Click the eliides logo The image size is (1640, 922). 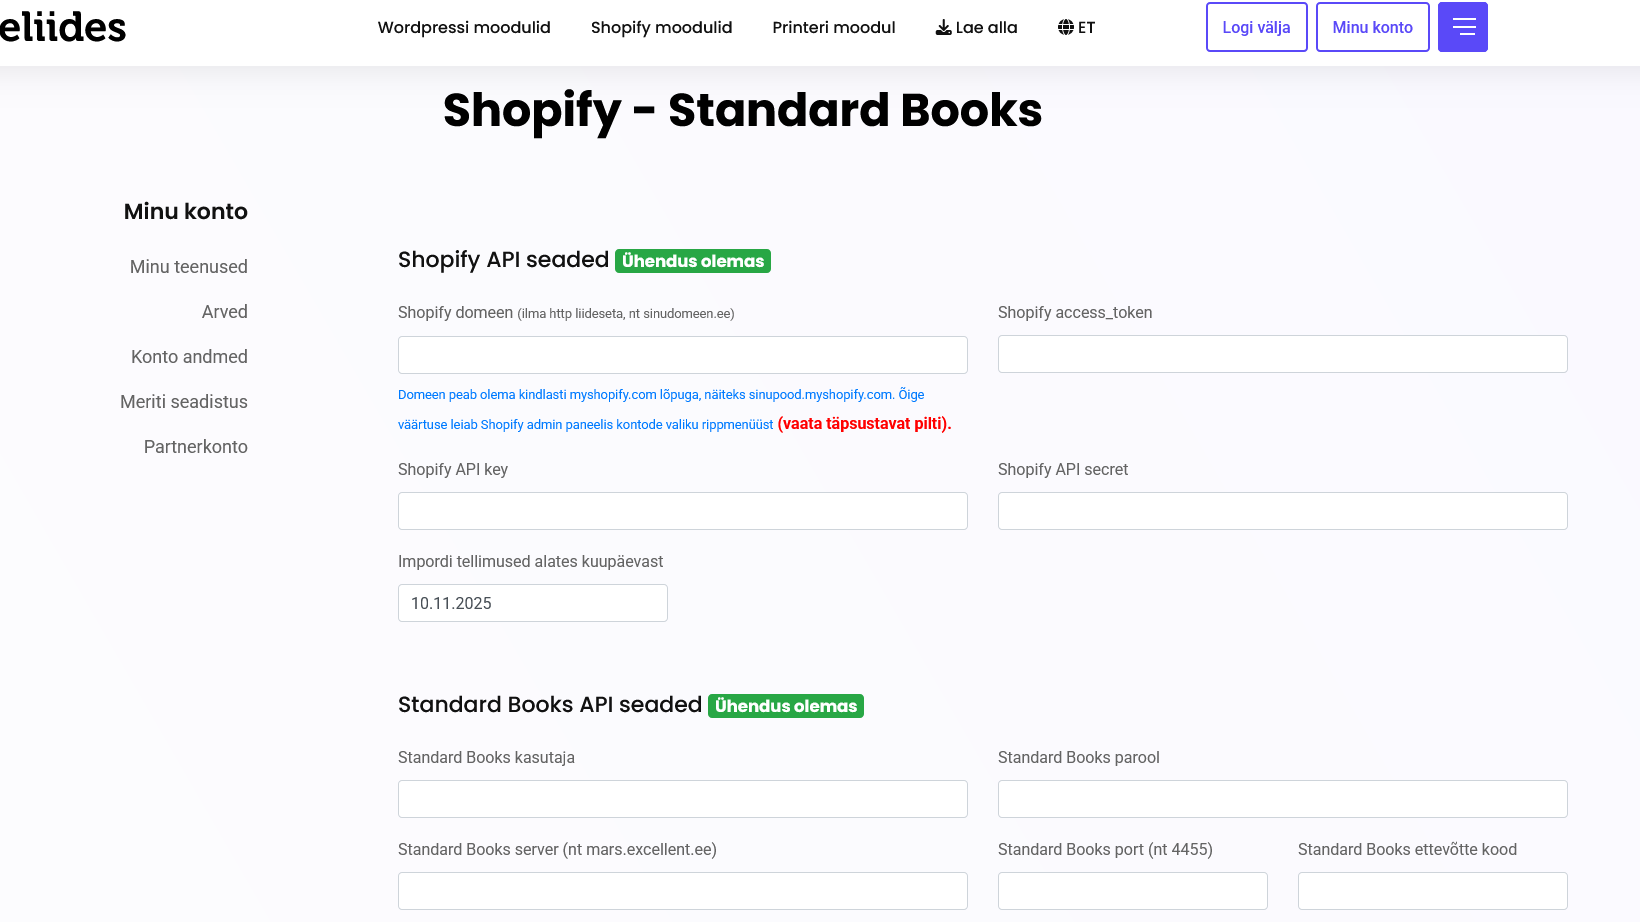63,27
